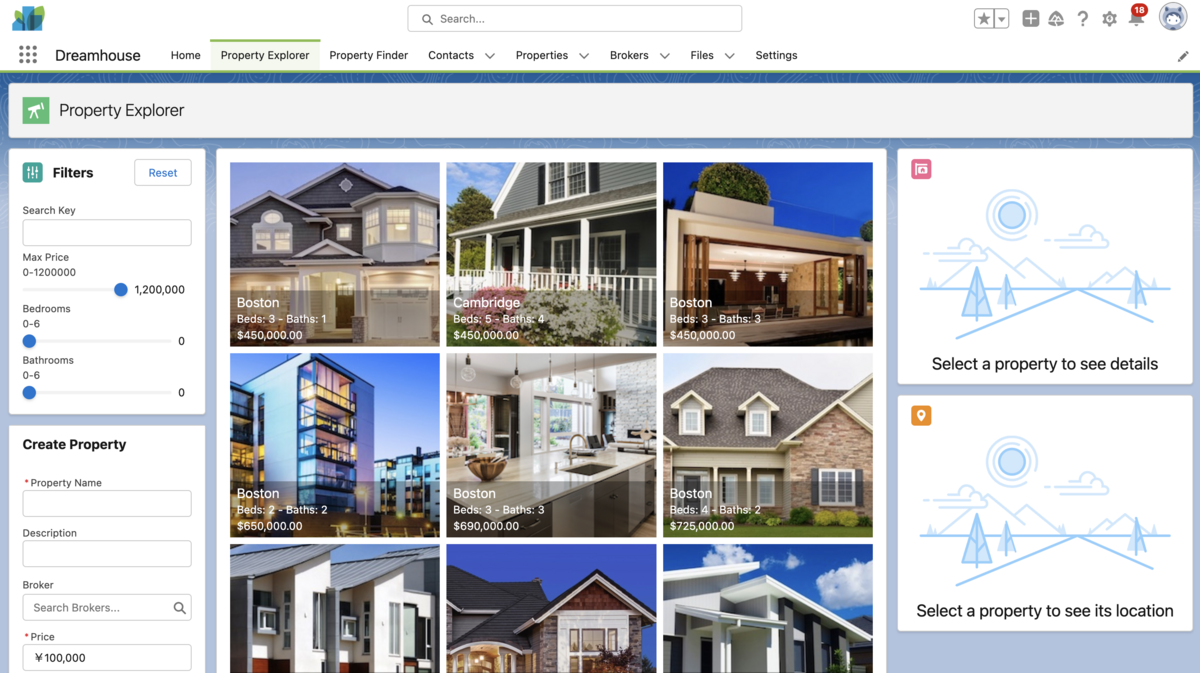The width and height of the screenshot is (1200, 673).
Task: Open the Settings tab
Action: point(776,55)
